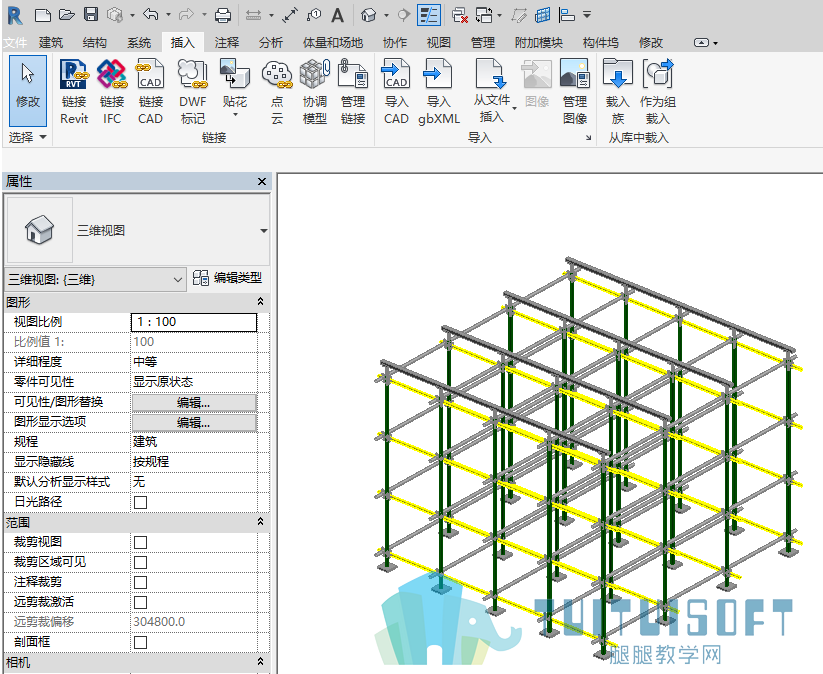Click 编辑... for 可见性/图形替换
Viewport: 823px width, 674px height.
194,403
